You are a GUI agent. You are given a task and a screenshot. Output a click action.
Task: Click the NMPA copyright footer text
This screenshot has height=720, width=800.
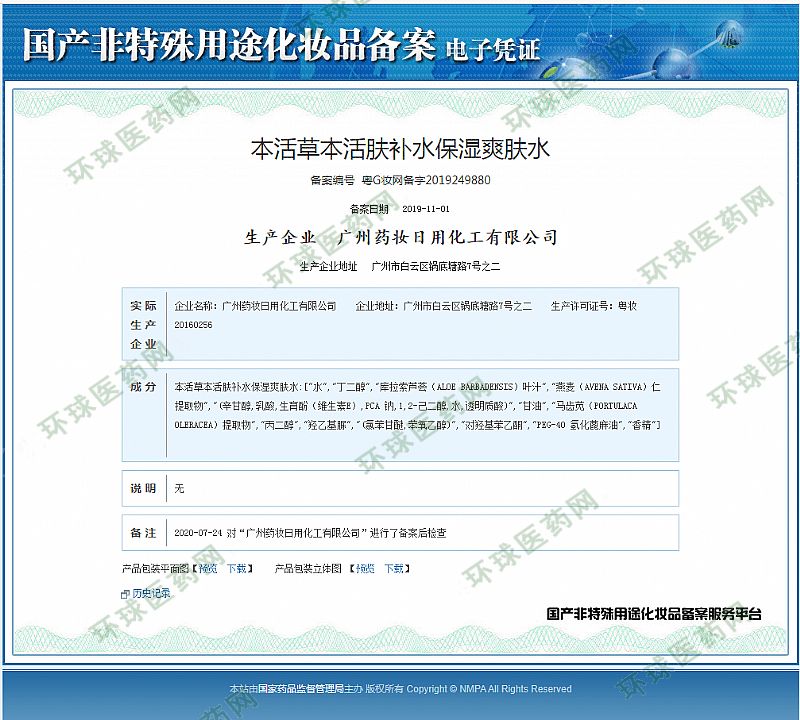point(400,689)
